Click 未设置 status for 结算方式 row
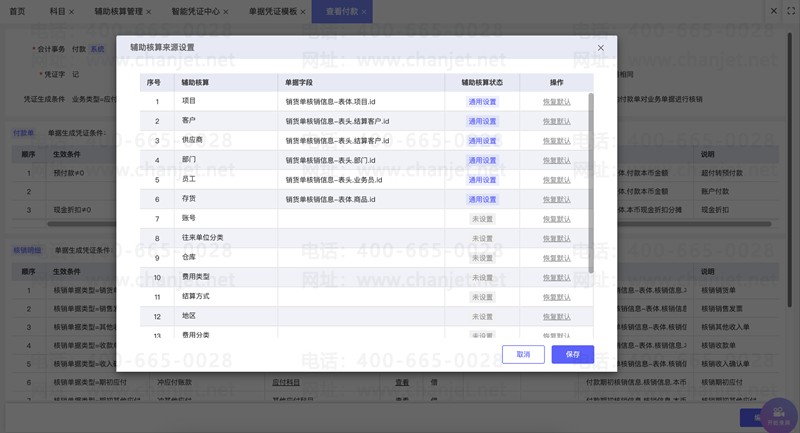800x433 pixels. click(482, 297)
